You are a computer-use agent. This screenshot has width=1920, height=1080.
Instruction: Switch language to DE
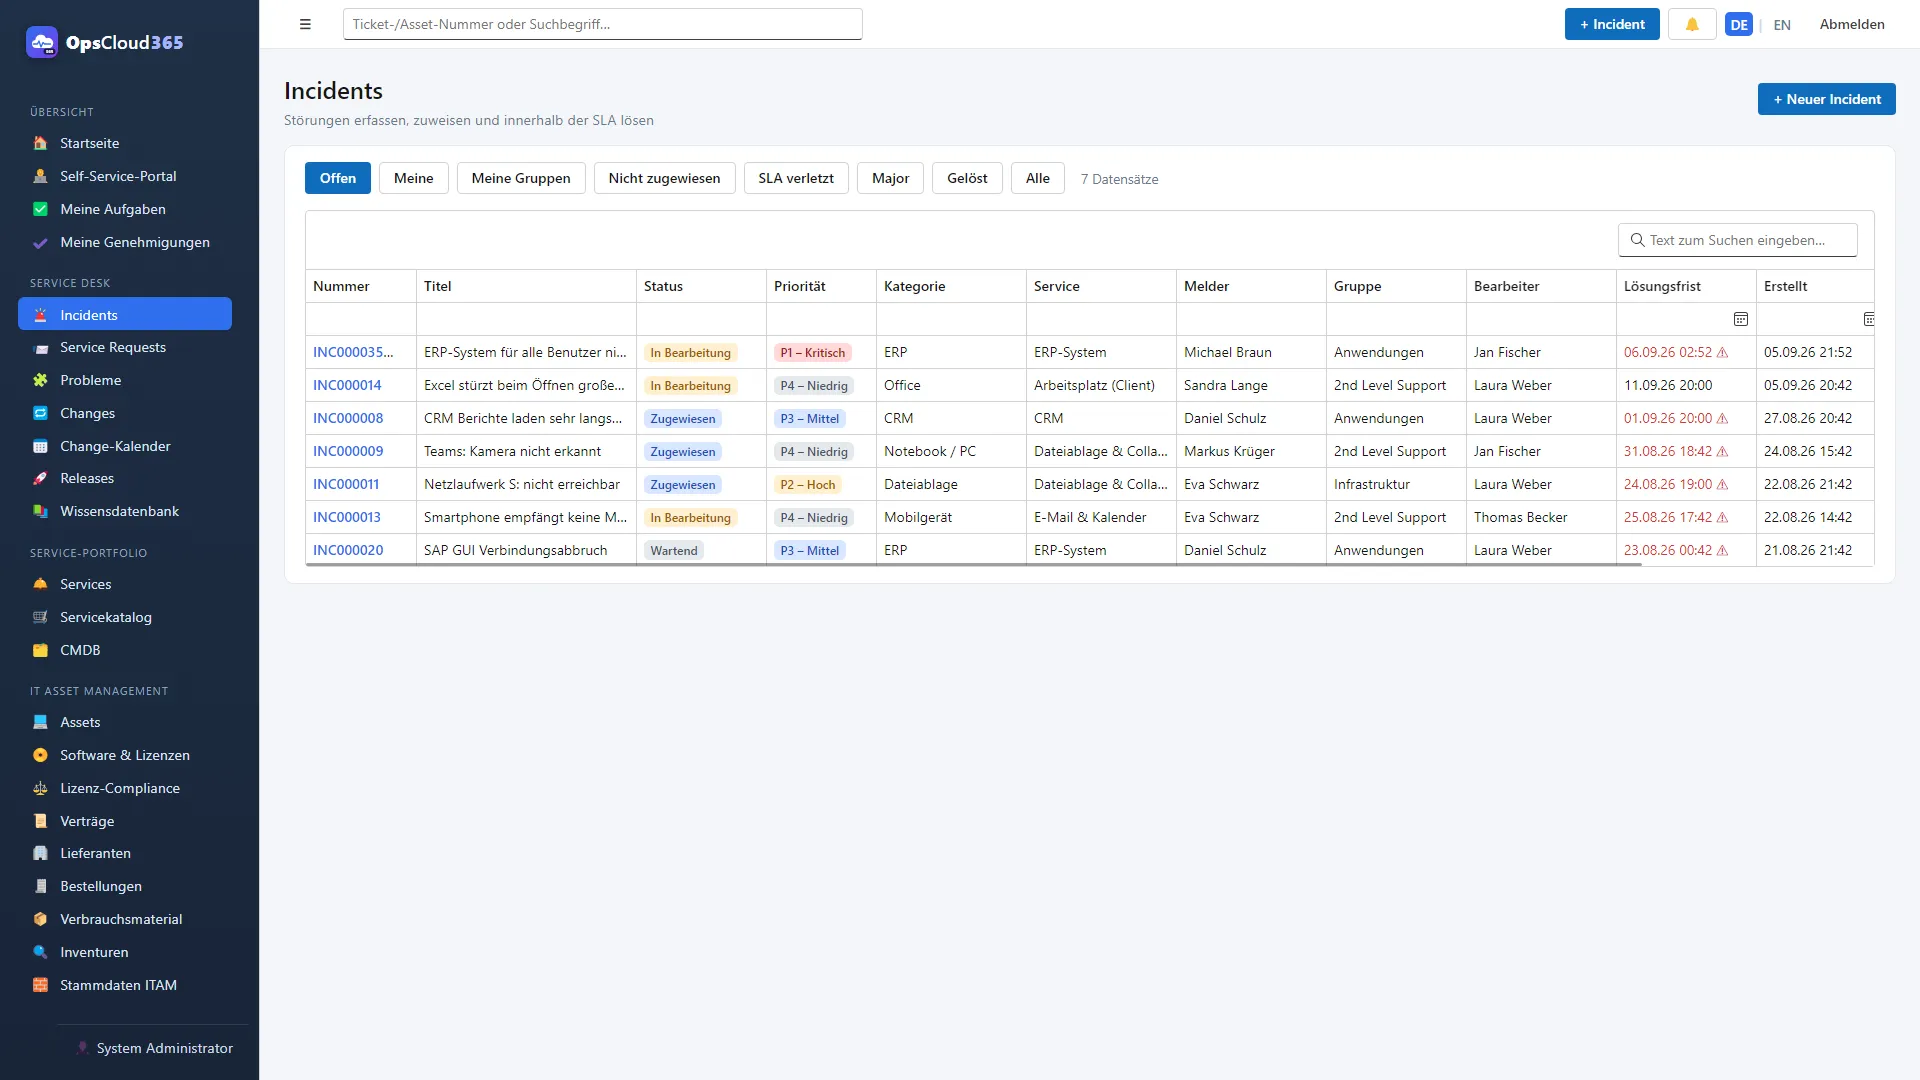pos(1739,25)
